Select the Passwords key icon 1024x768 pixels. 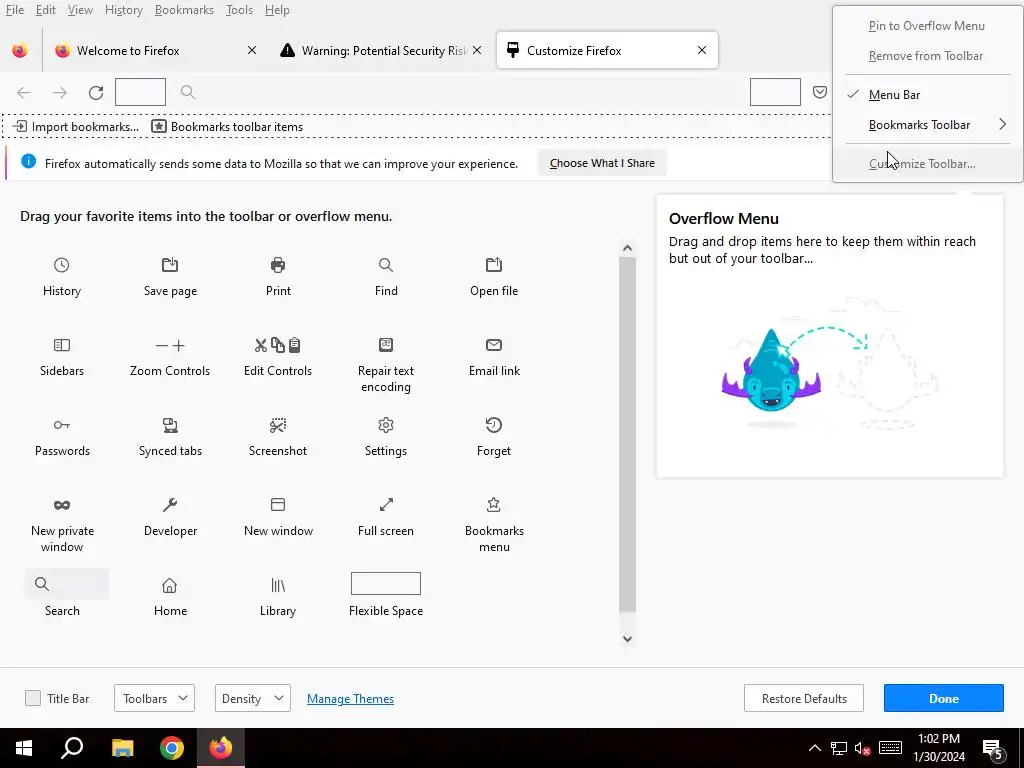[x=61, y=425]
